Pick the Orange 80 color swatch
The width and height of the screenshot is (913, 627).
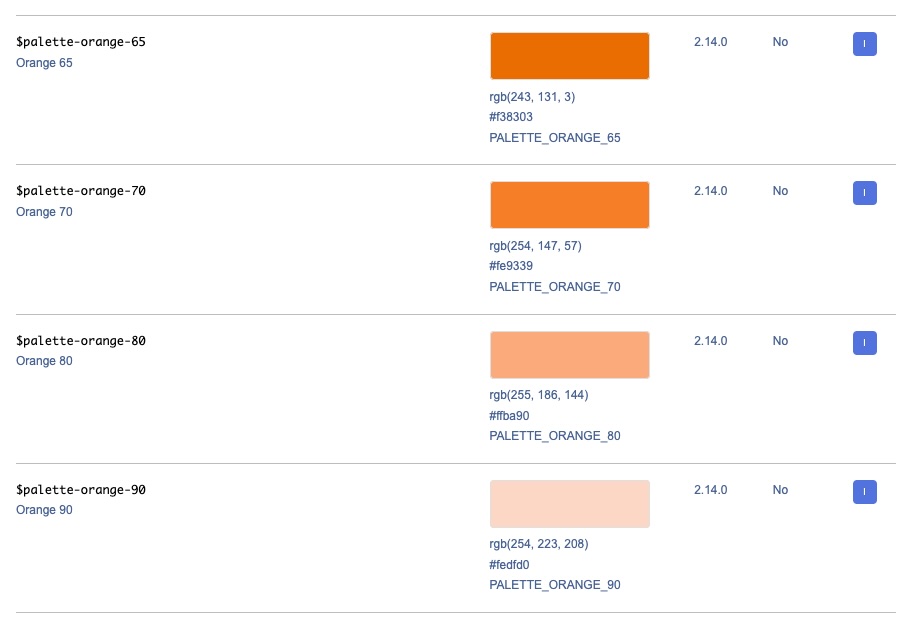[x=569, y=355]
